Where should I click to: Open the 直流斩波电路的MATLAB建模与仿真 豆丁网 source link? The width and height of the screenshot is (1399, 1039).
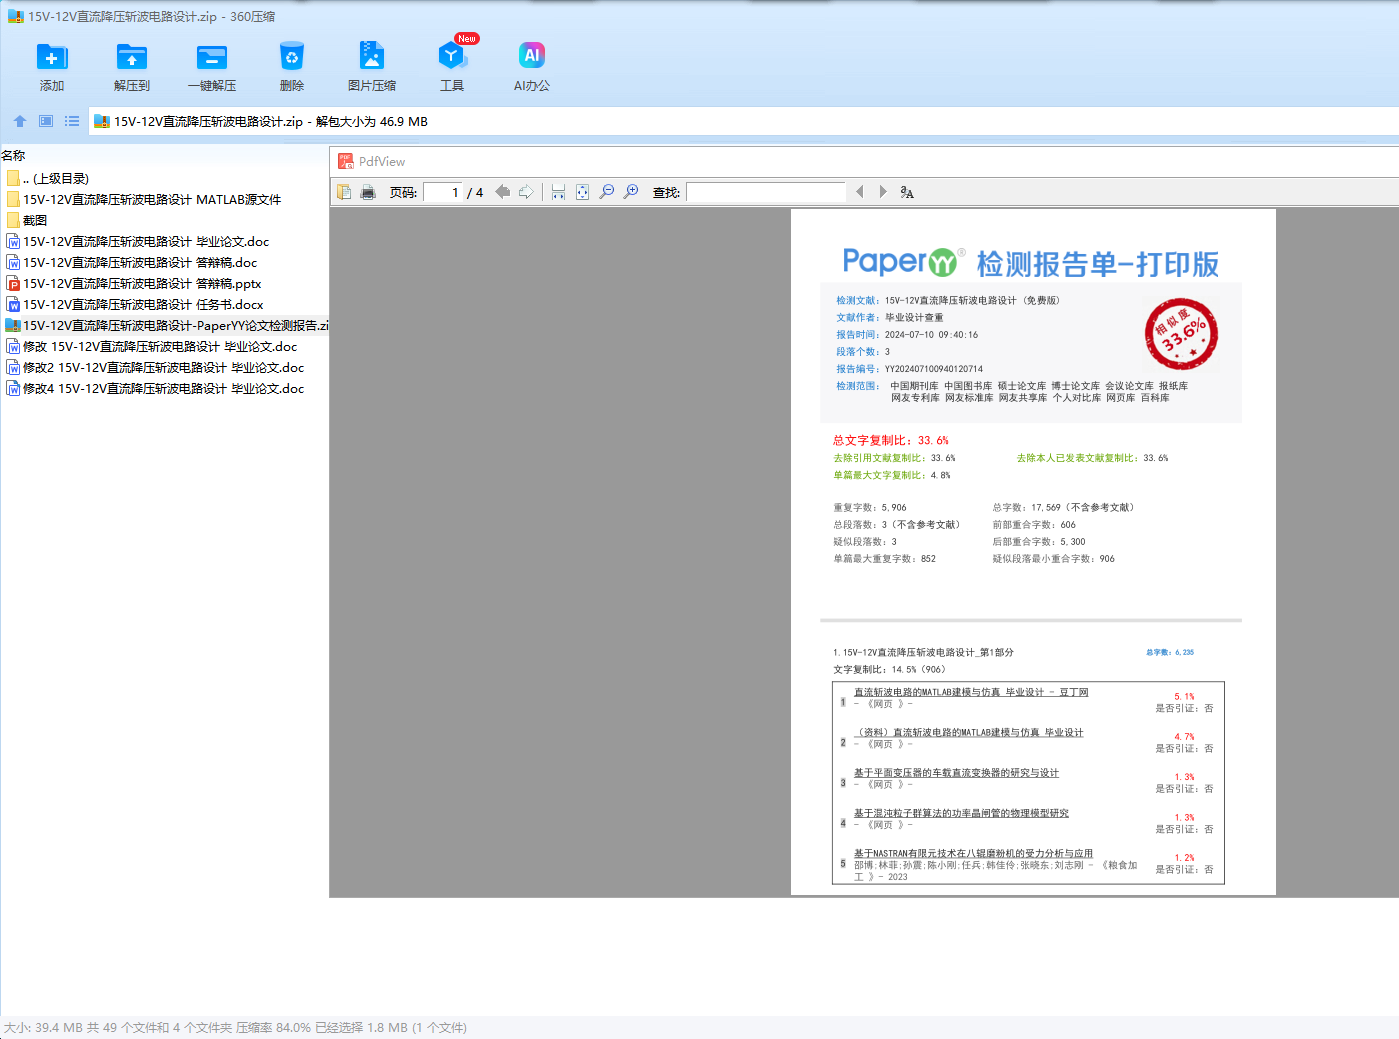pyautogui.click(x=971, y=692)
